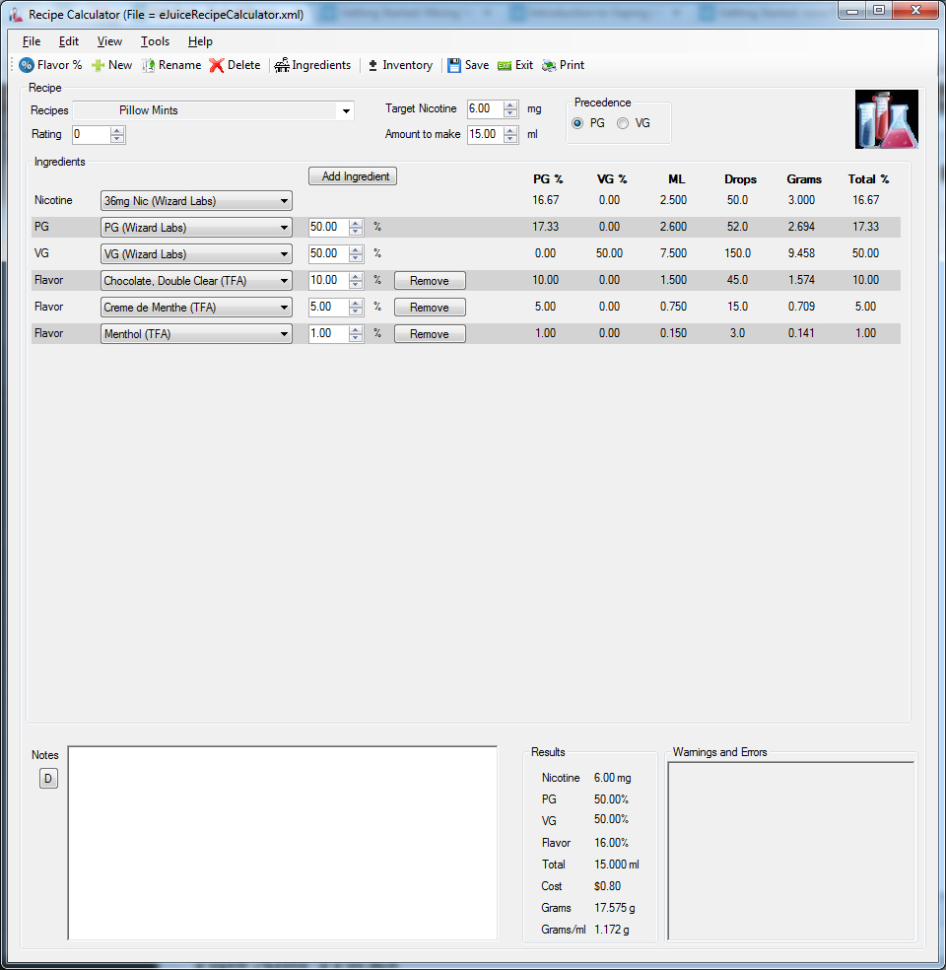Screen dimensions: 946x970
Task: Open the Inventory window
Action: pyautogui.click(x=399, y=64)
